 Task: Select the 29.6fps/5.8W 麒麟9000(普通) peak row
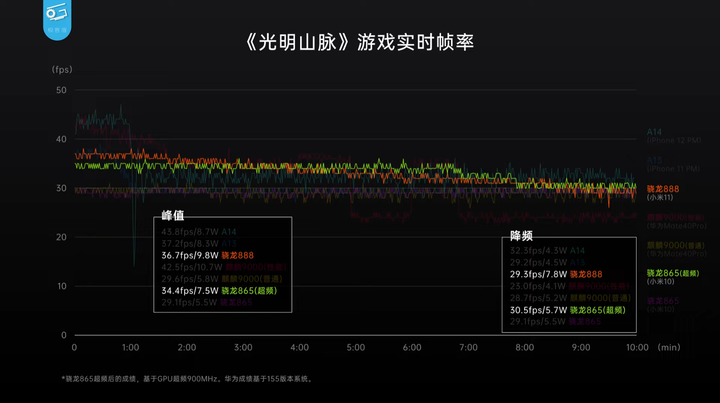tap(222, 279)
